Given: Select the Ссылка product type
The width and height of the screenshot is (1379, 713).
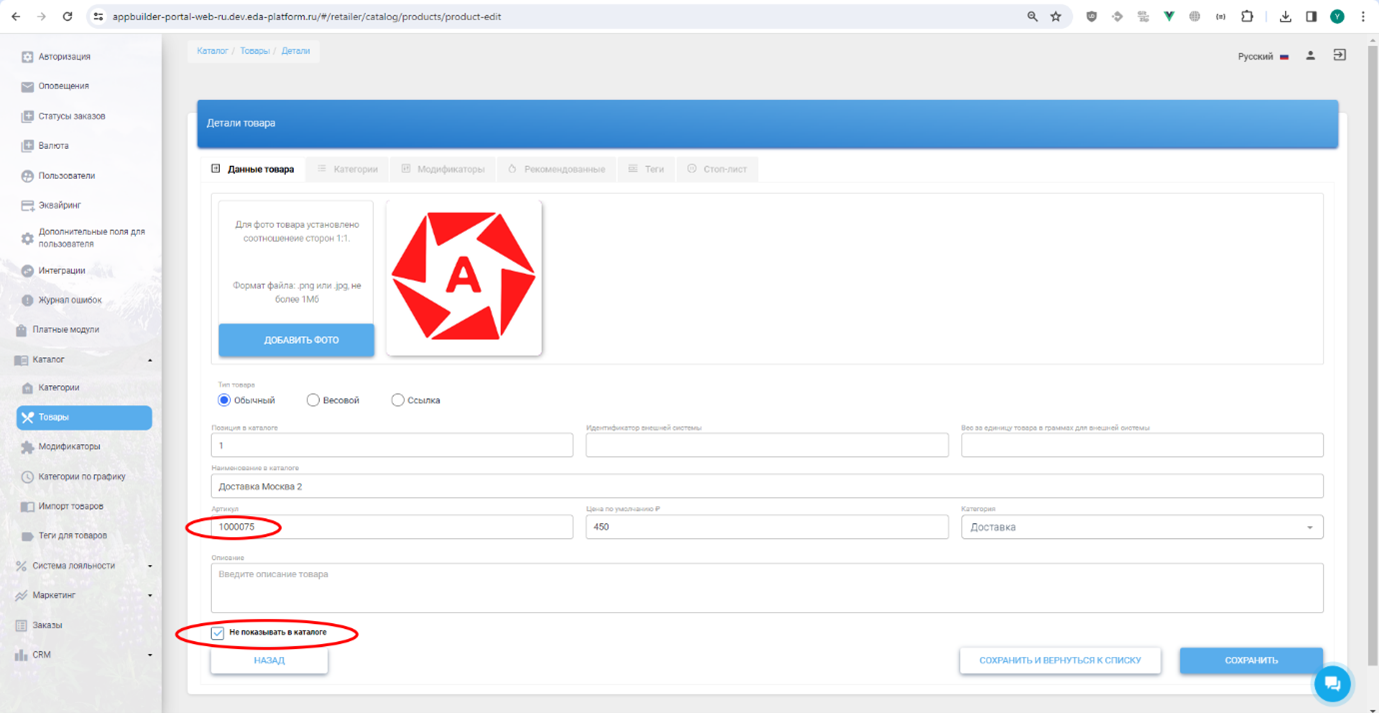Looking at the screenshot, I should [398, 400].
